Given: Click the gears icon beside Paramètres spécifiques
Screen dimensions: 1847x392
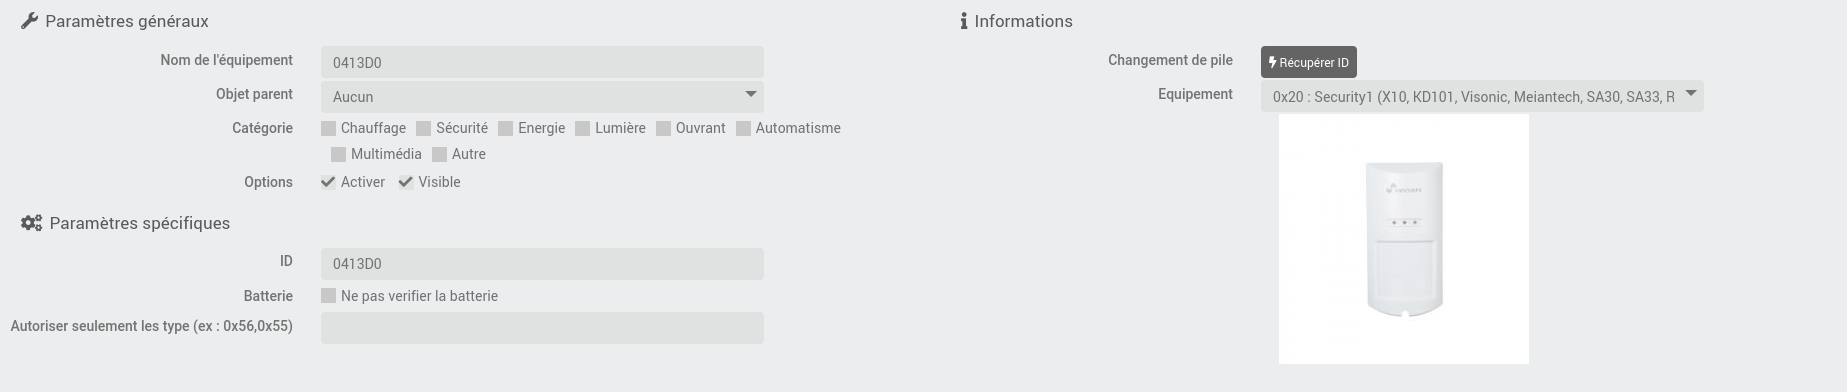Looking at the screenshot, I should pos(32,223).
